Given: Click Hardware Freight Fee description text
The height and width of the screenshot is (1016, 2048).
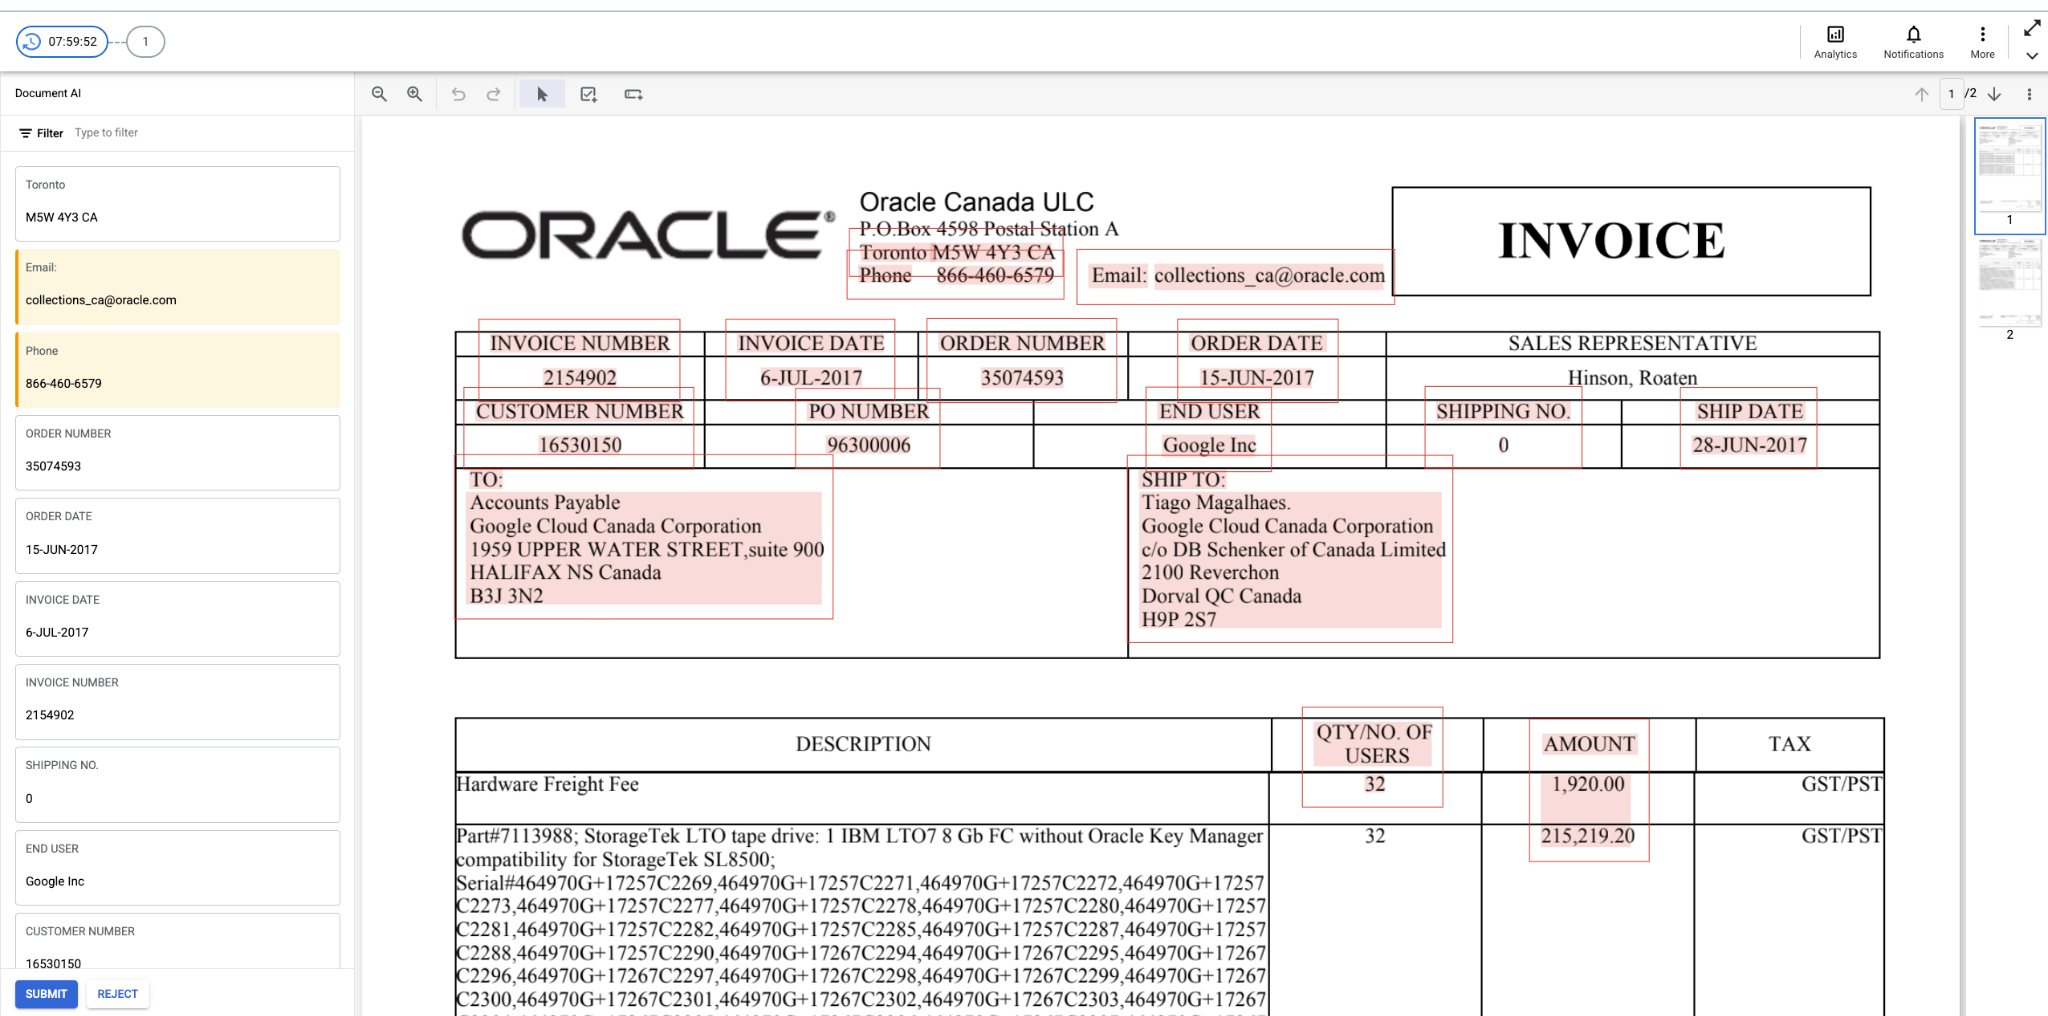Looking at the screenshot, I should pos(547,784).
